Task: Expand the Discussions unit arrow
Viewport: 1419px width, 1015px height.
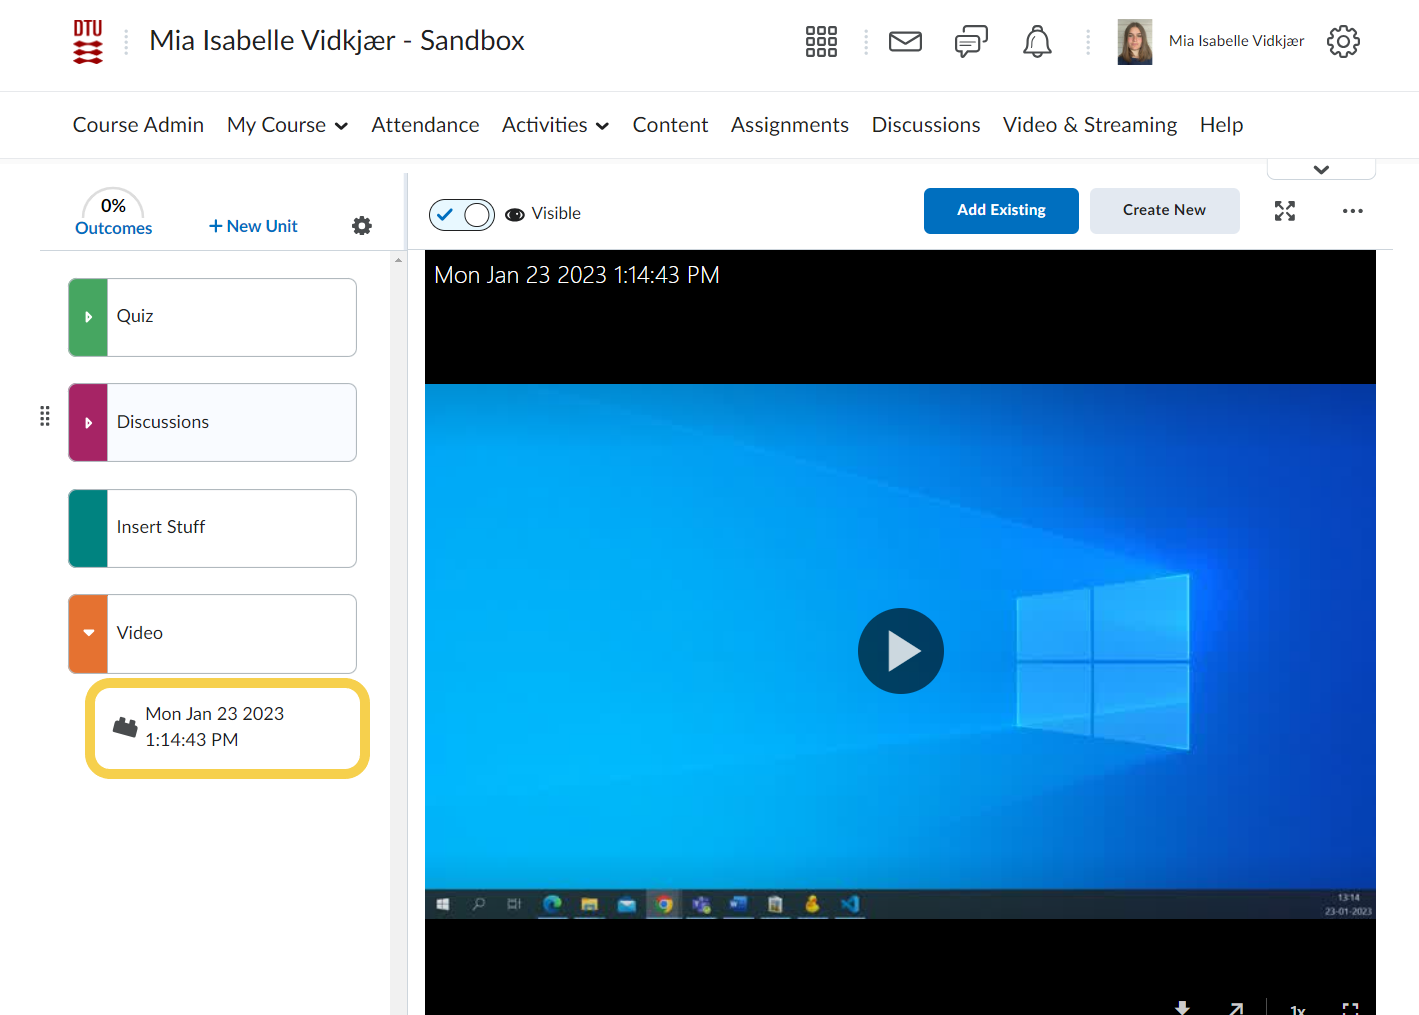Action: 88,423
